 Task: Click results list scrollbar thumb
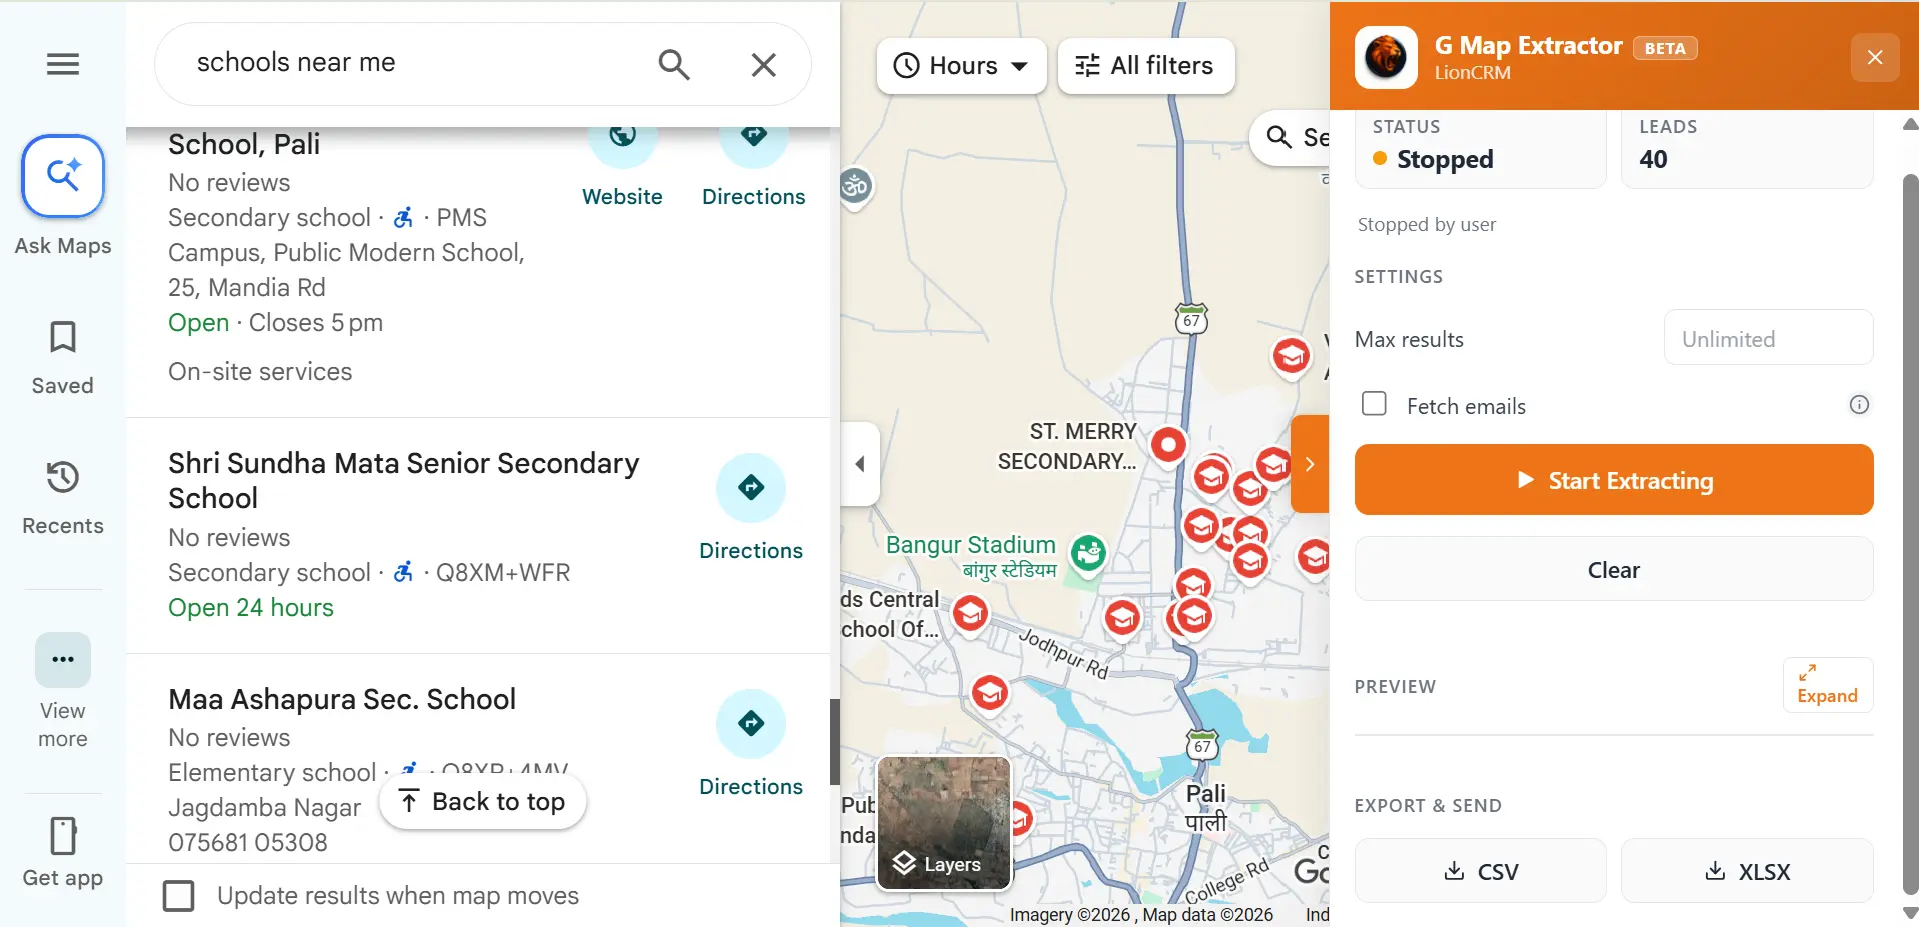click(835, 742)
